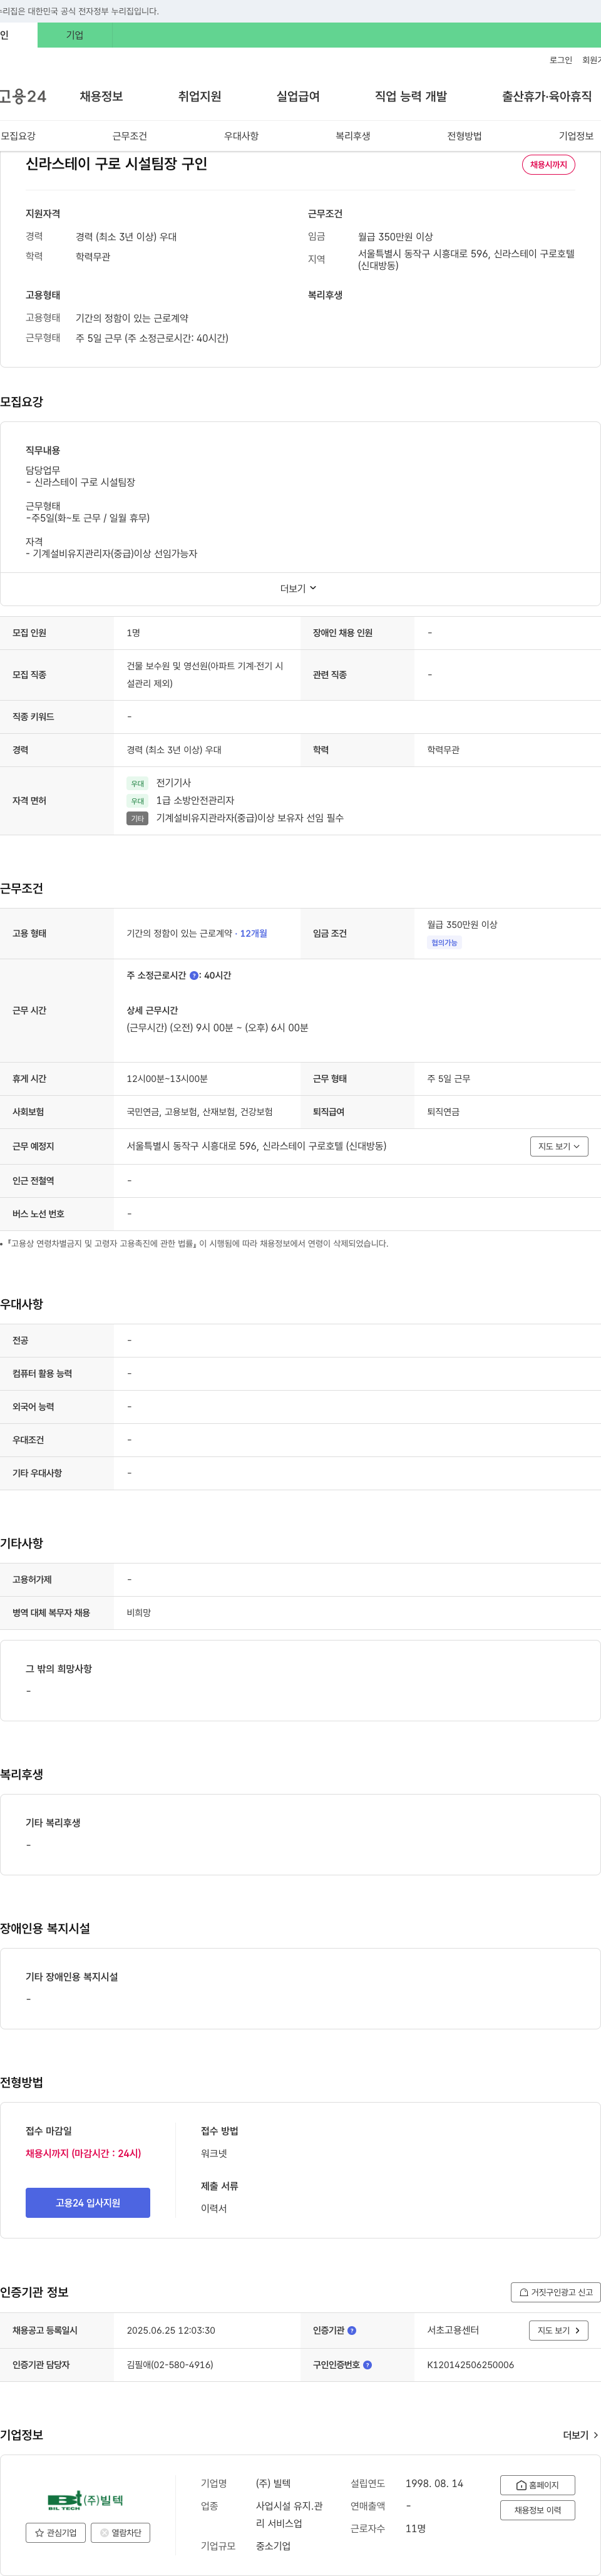Viewport: 601px width, 2576px height.
Task: Click the 근로자수 value 11명
Action: tap(415, 2528)
